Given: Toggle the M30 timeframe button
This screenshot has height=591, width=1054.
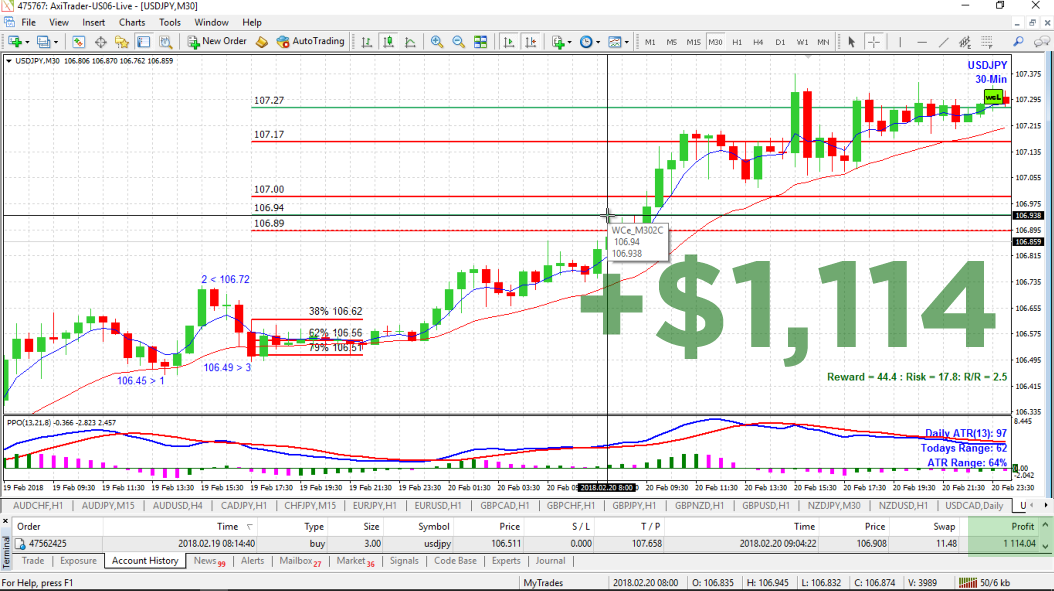Looking at the screenshot, I should click(715, 42).
